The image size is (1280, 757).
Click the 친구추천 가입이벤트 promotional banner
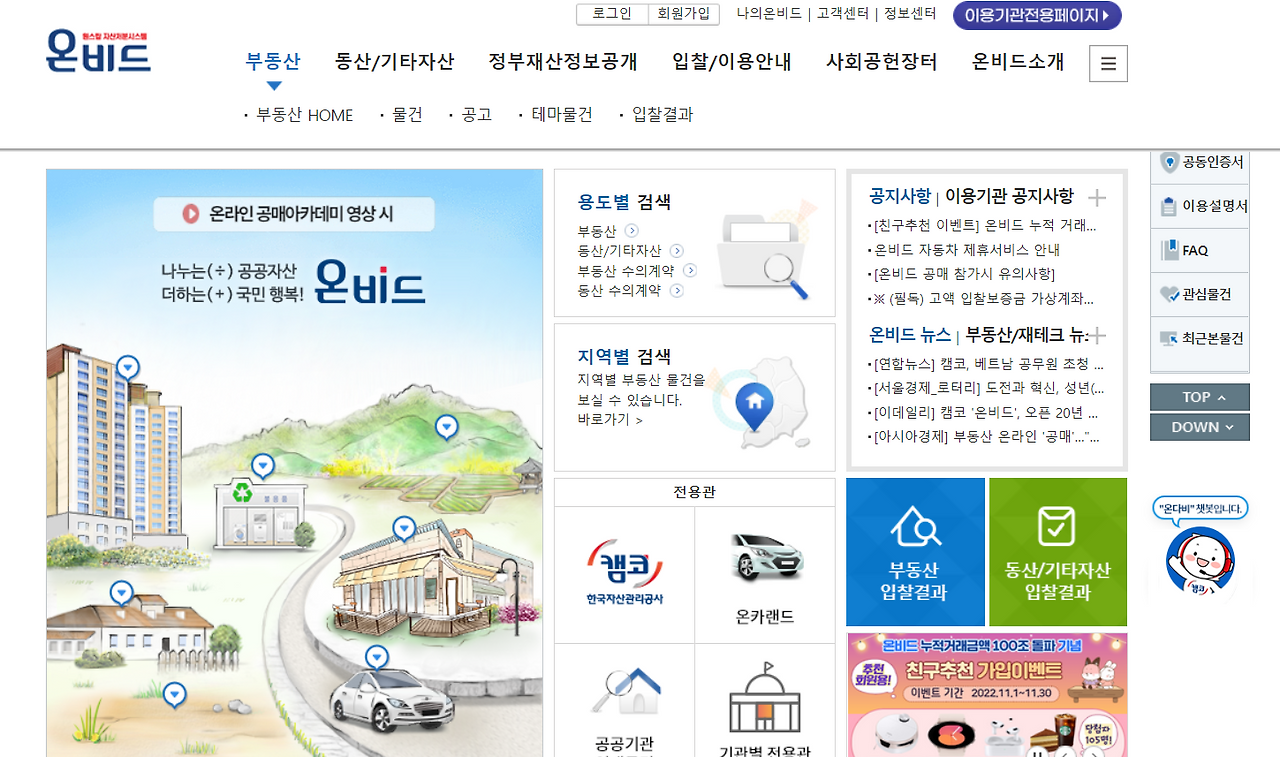click(x=987, y=690)
